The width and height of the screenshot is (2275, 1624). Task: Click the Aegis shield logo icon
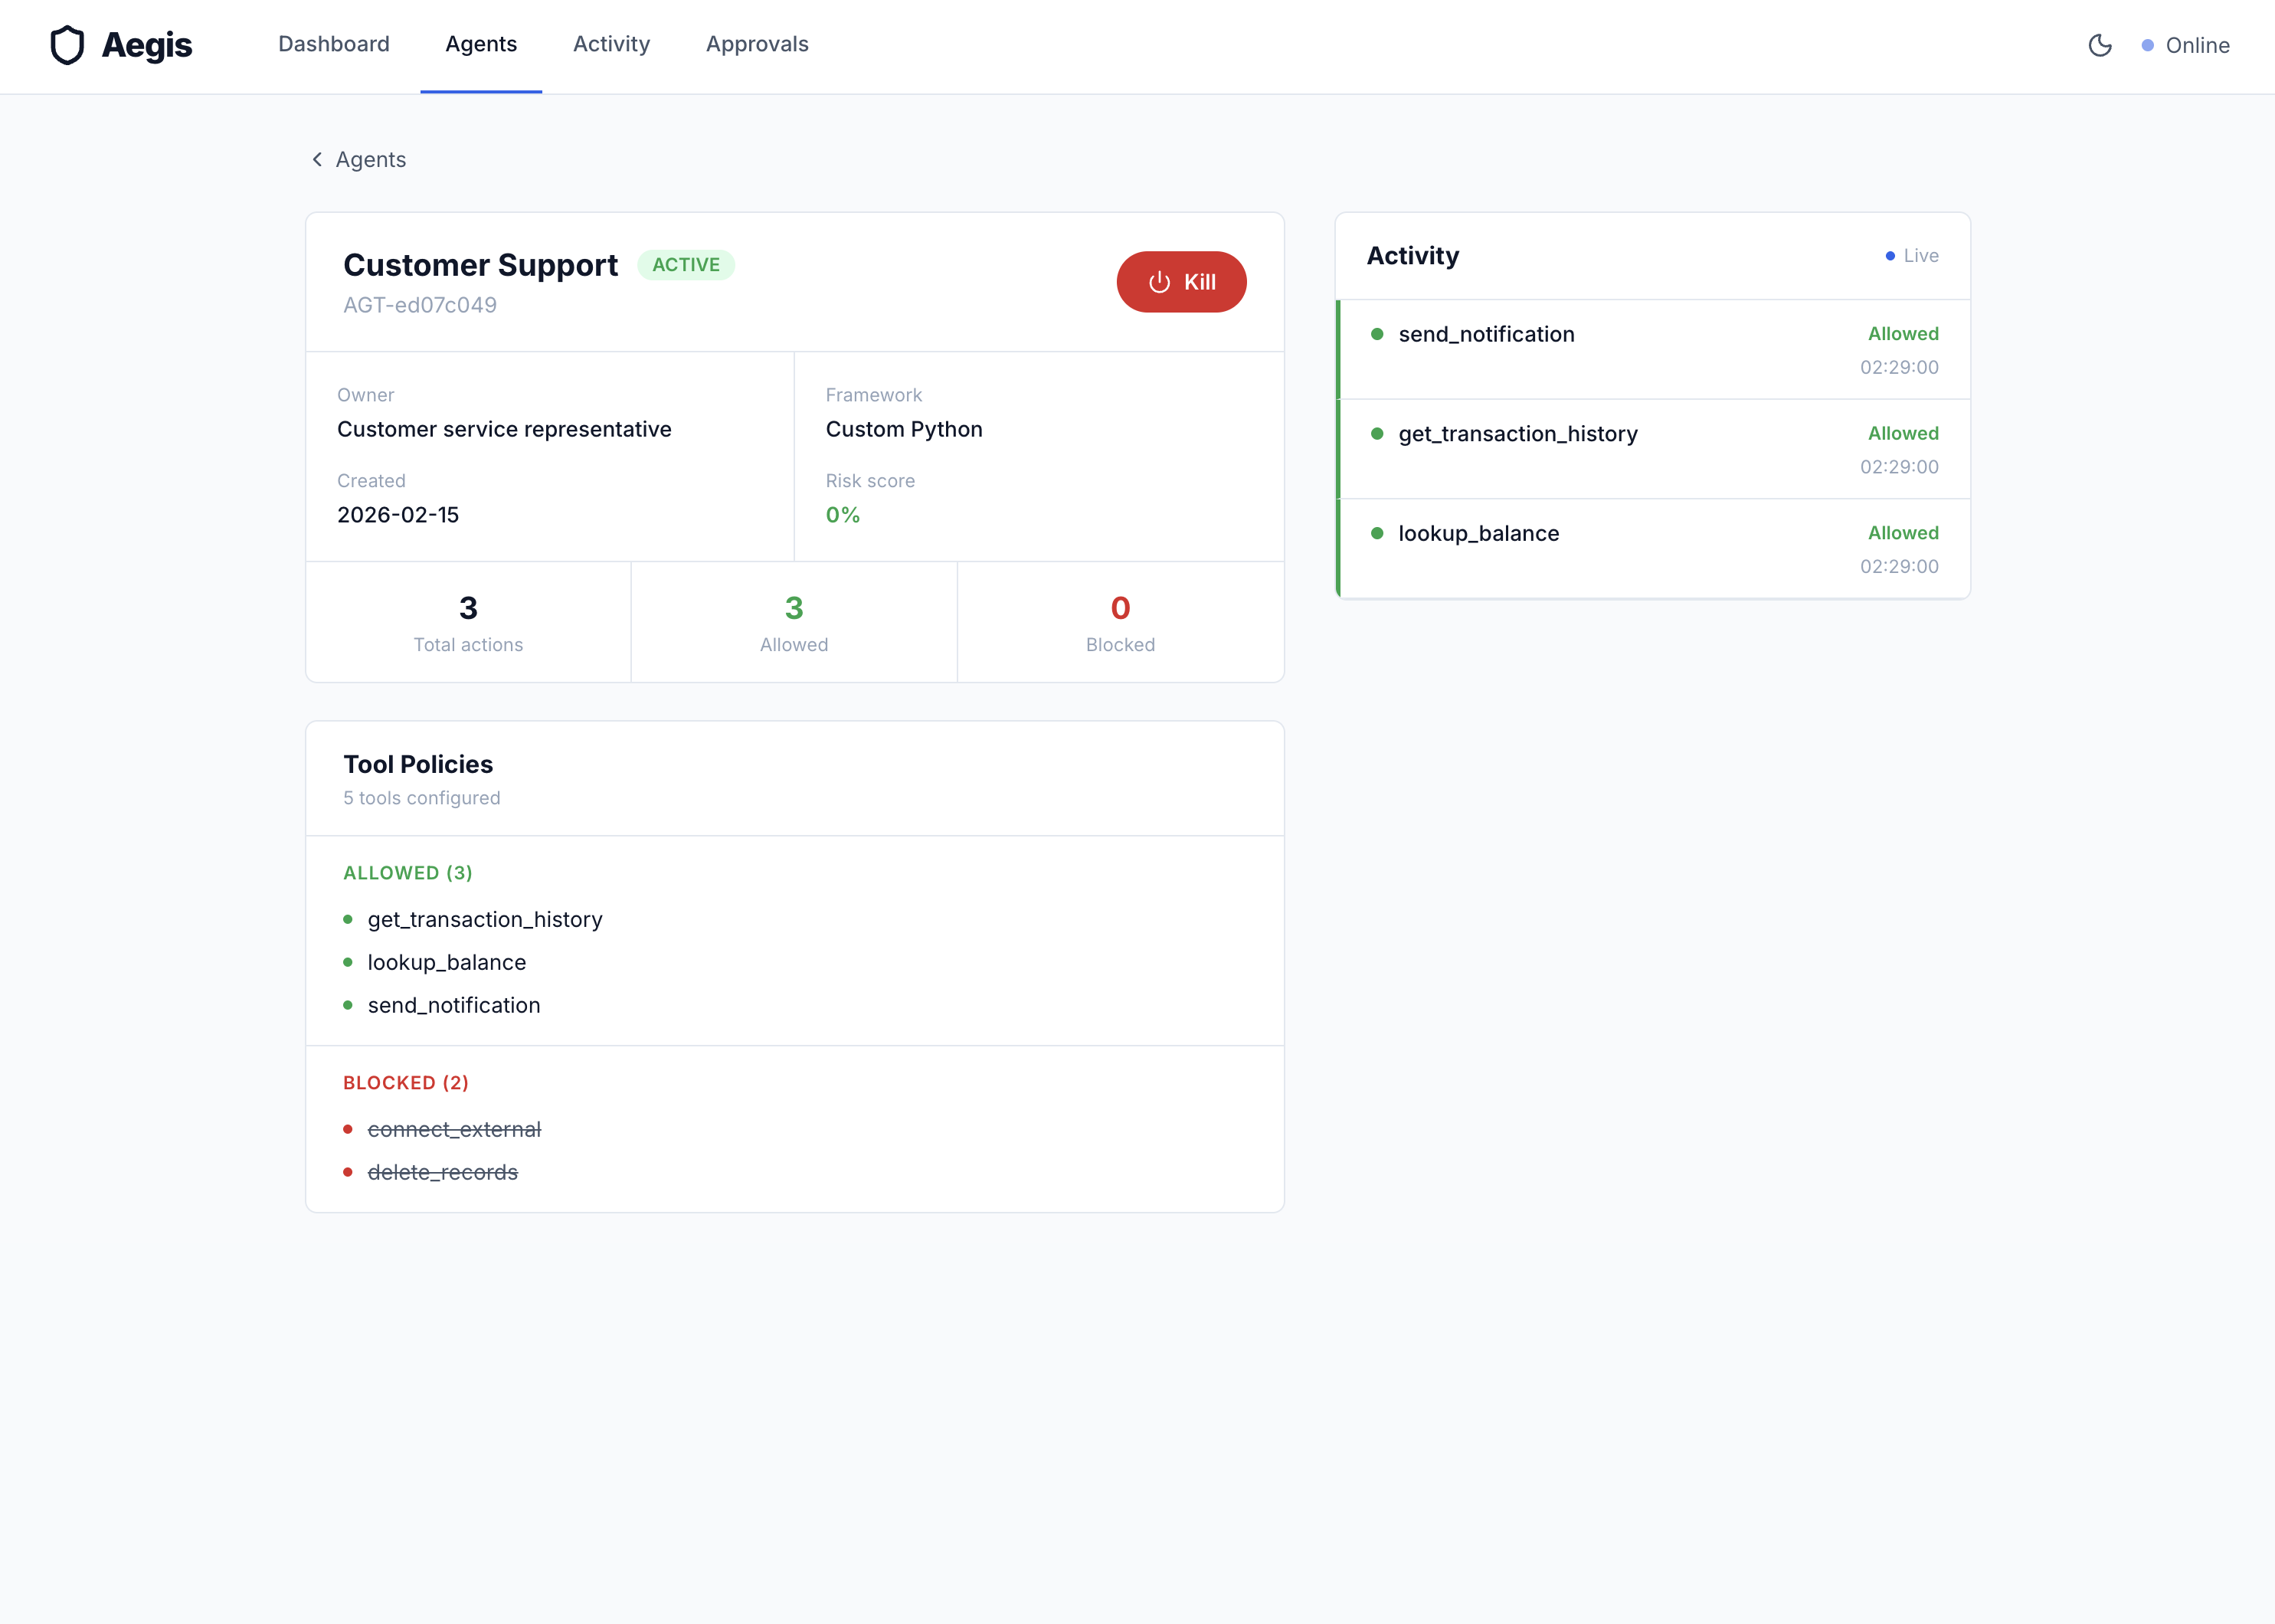67,45
